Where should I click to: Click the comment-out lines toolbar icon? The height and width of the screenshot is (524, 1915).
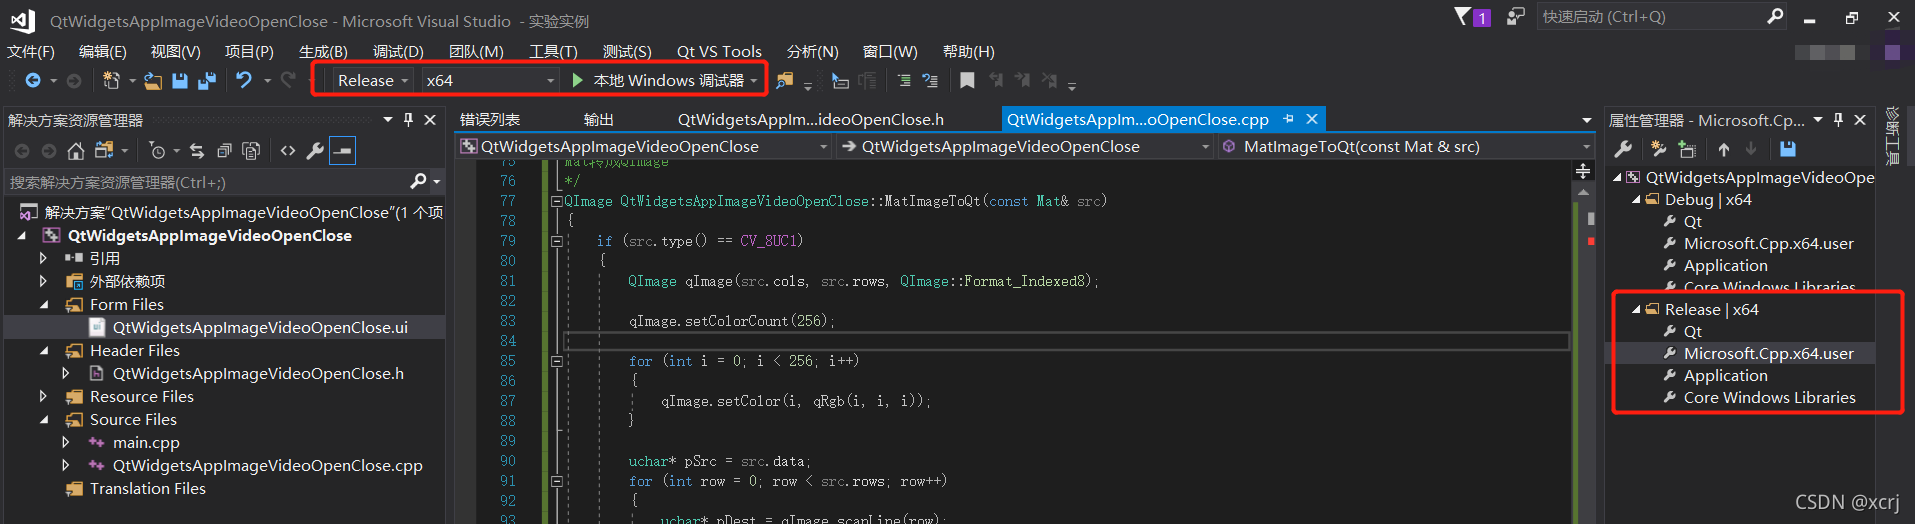click(904, 80)
